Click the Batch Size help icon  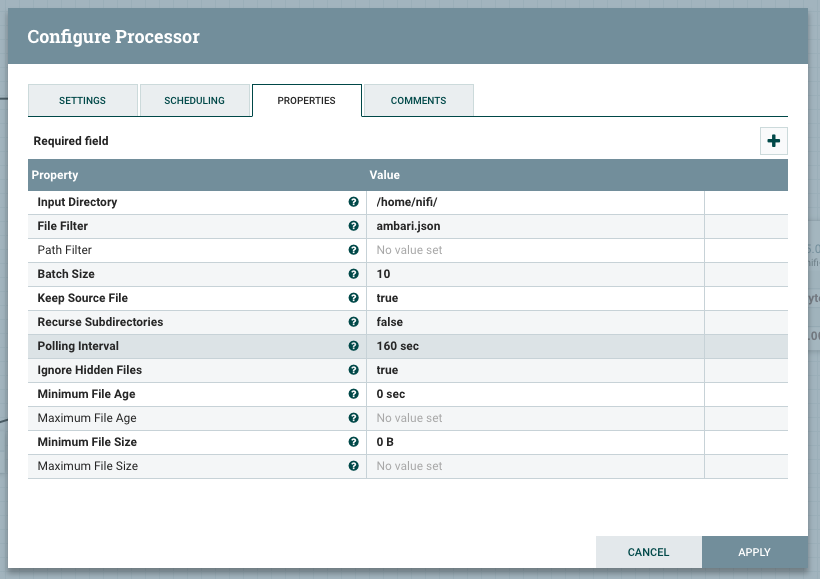pos(353,274)
